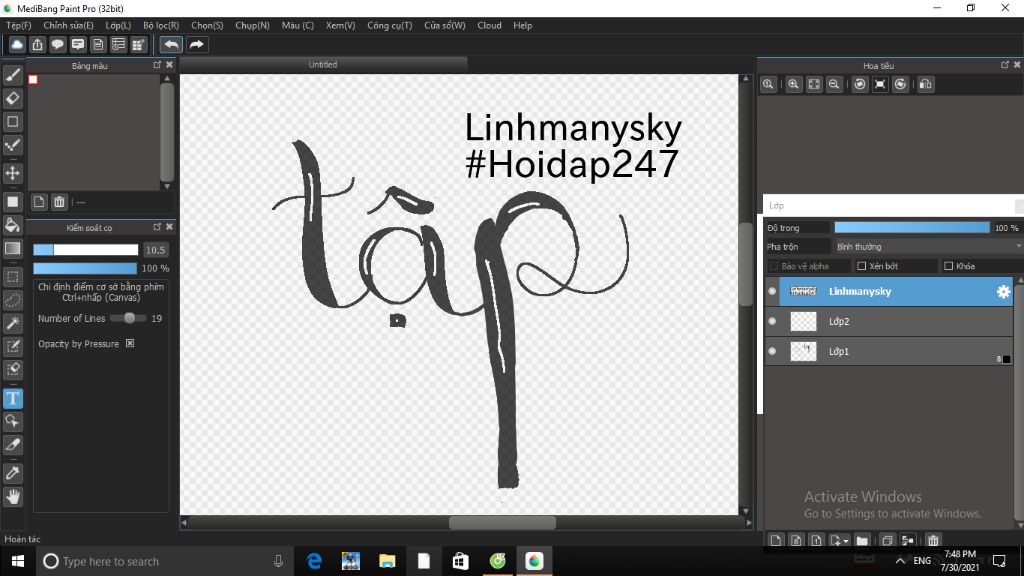The width and height of the screenshot is (1024, 576).
Task: Select the Eyedropper tool
Action: click(12, 473)
